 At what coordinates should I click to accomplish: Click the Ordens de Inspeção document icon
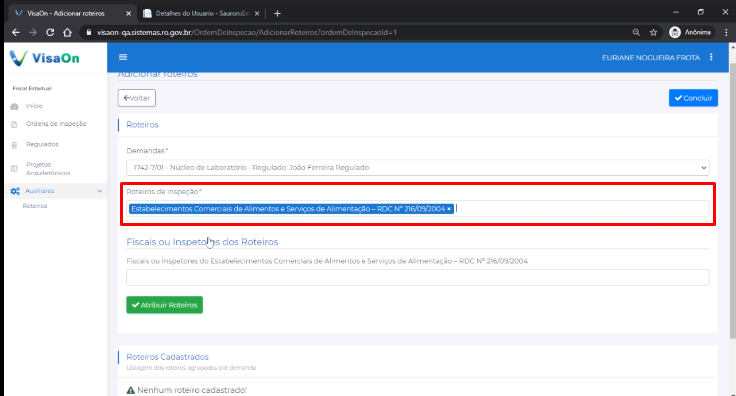[x=14, y=124]
